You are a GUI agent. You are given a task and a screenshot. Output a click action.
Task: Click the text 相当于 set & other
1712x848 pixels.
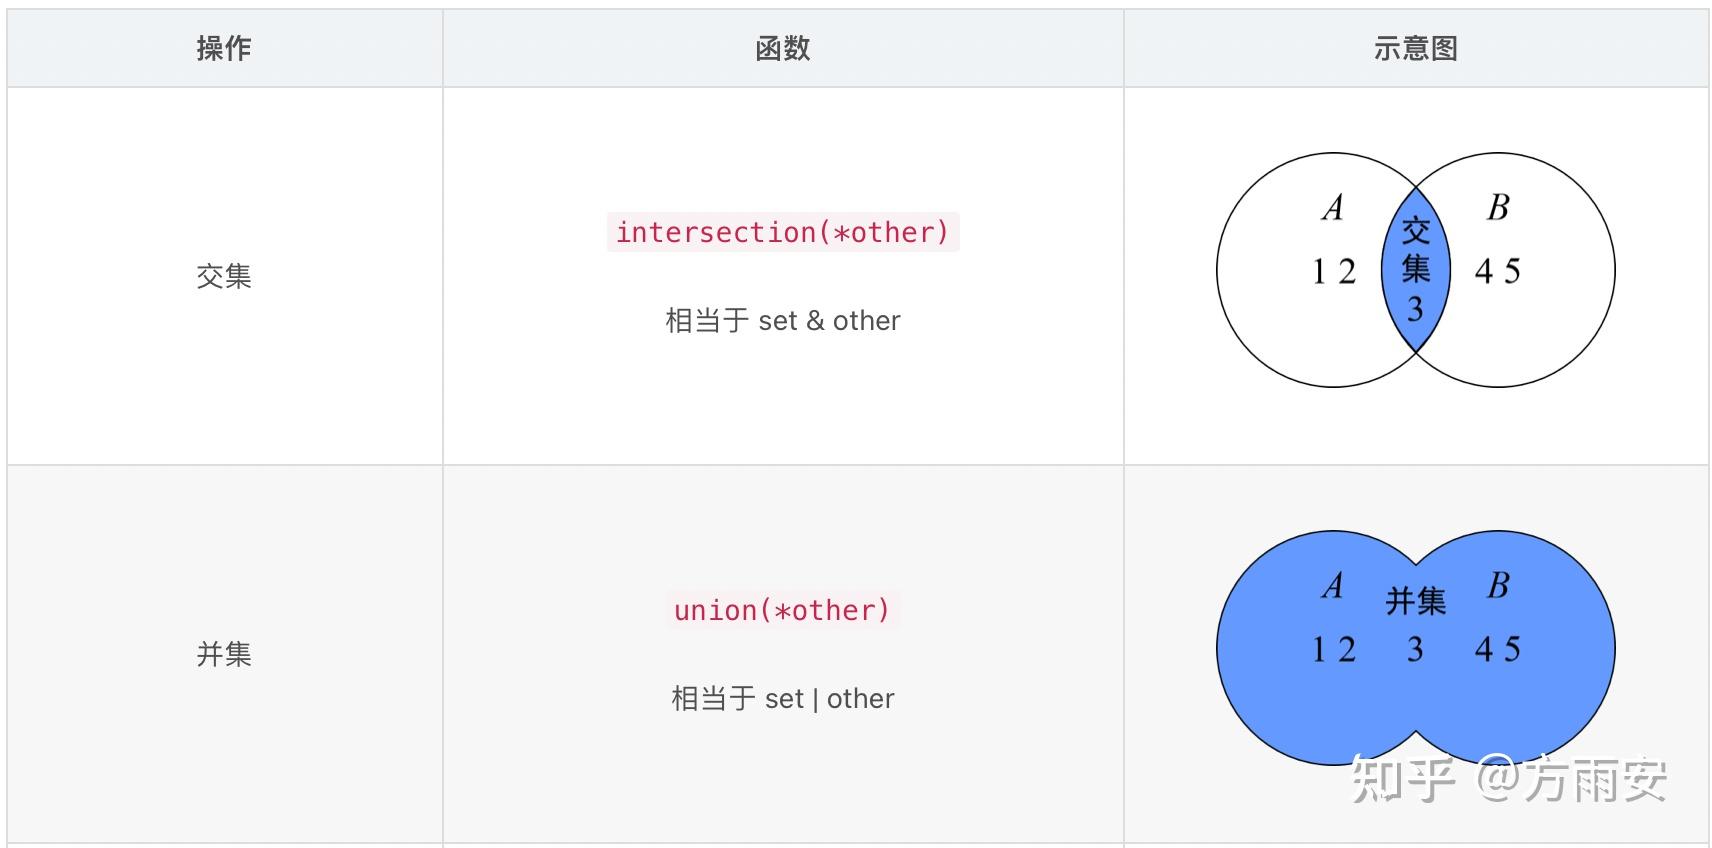tap(783, 320)
